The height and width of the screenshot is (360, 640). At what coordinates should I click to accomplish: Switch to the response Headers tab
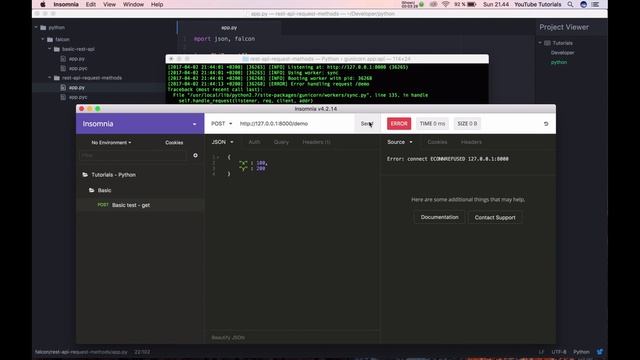tap(471, 142)
